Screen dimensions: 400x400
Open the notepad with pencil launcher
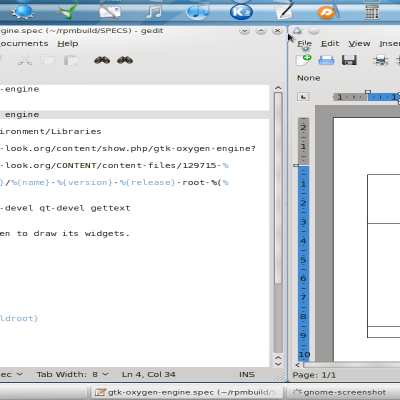coord(283,11)
